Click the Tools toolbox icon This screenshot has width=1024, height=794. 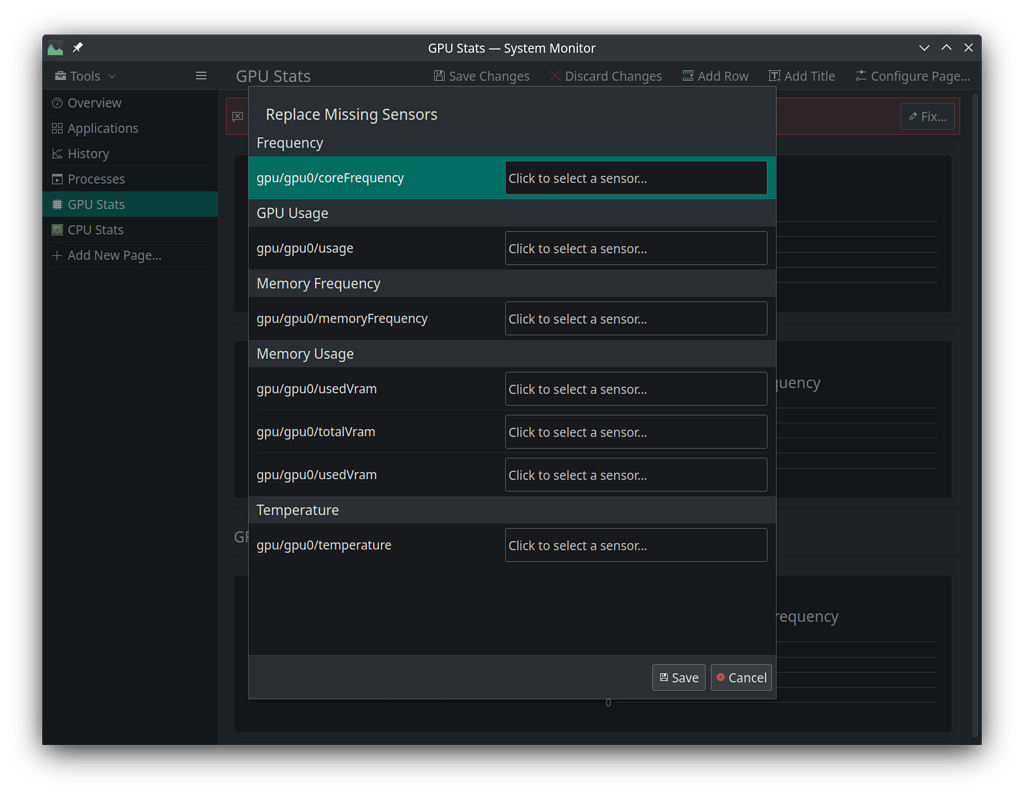(61, 75)
